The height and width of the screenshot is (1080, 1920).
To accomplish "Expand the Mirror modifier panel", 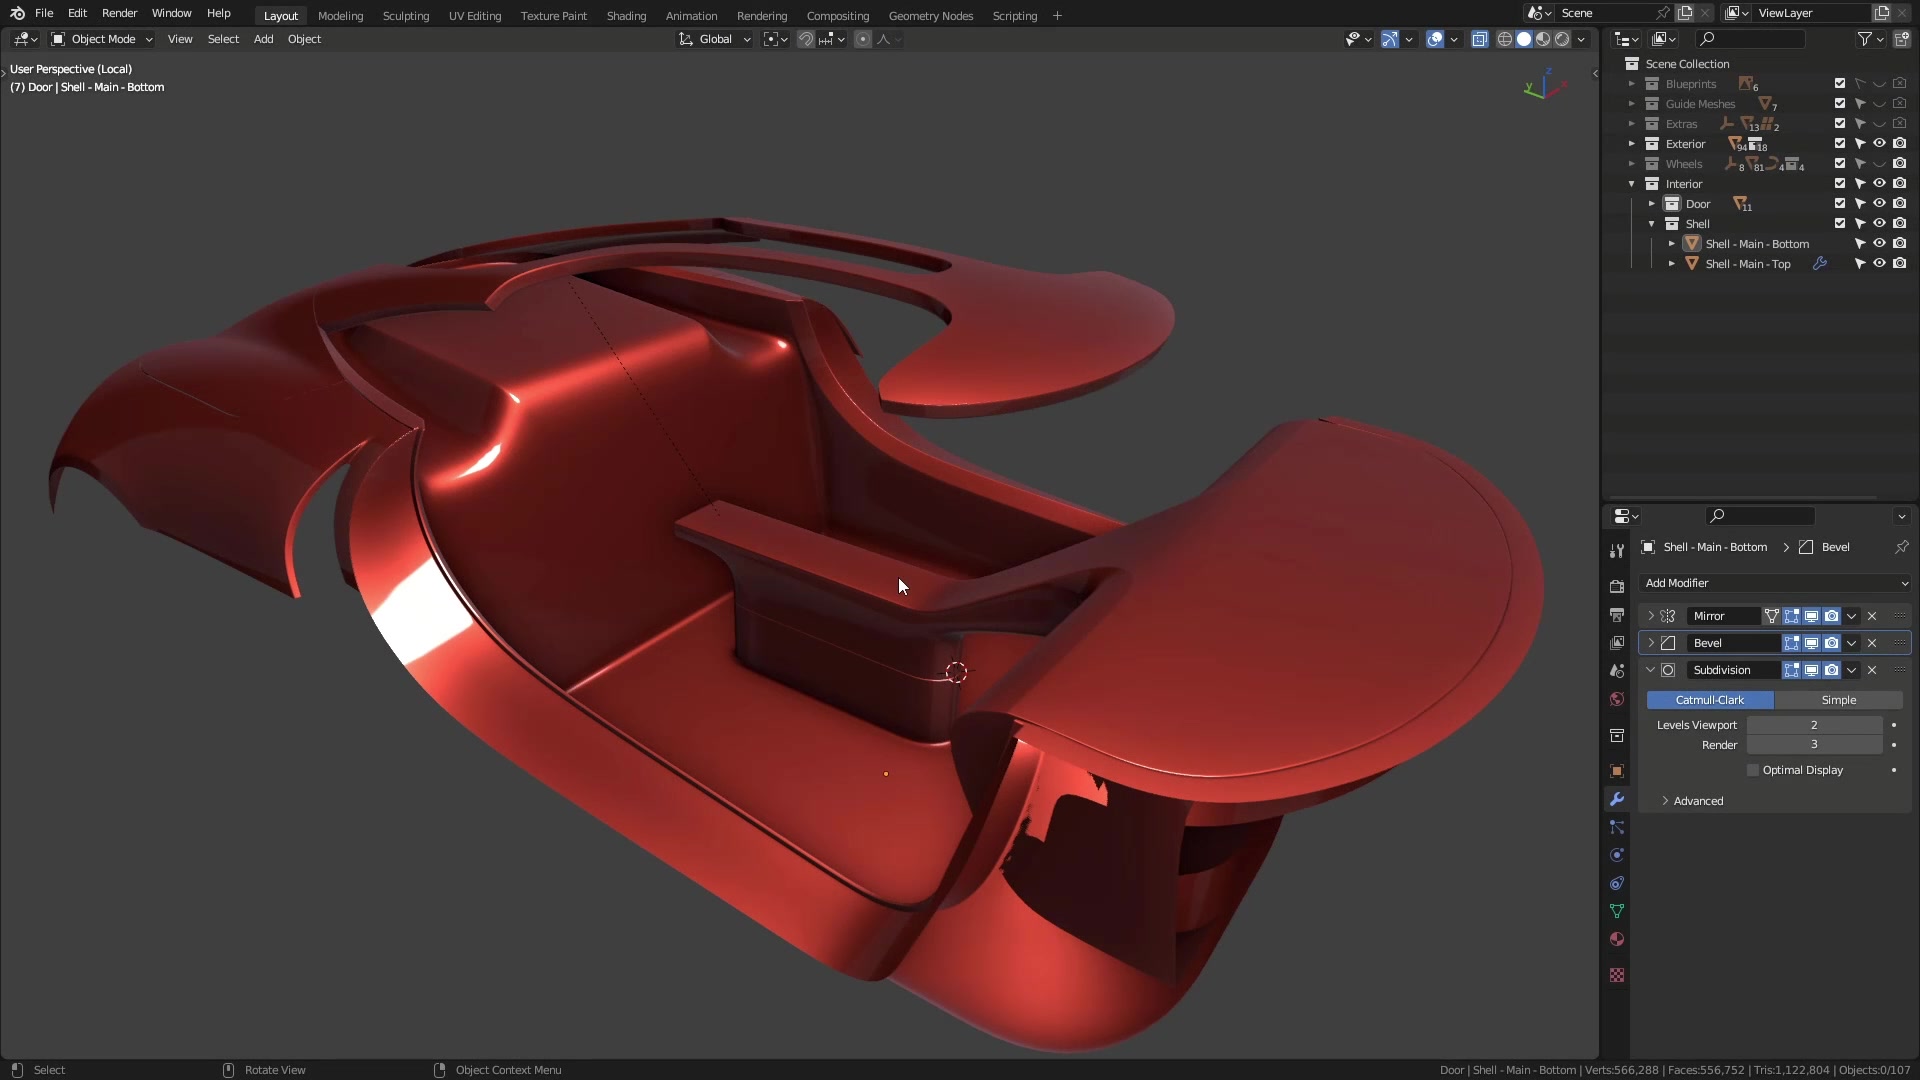I will tap(1651, 616).
